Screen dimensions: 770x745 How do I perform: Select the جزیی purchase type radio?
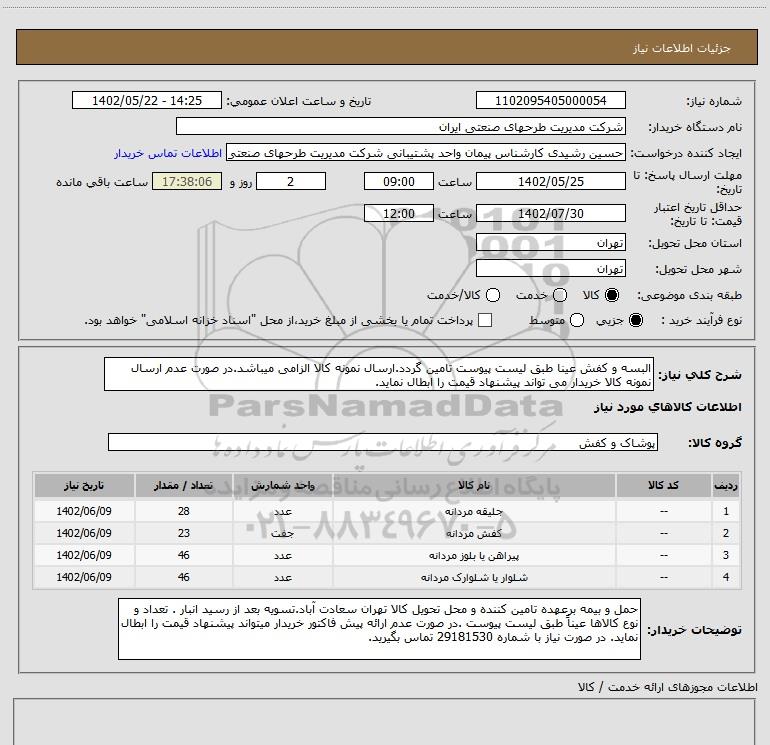635,320
